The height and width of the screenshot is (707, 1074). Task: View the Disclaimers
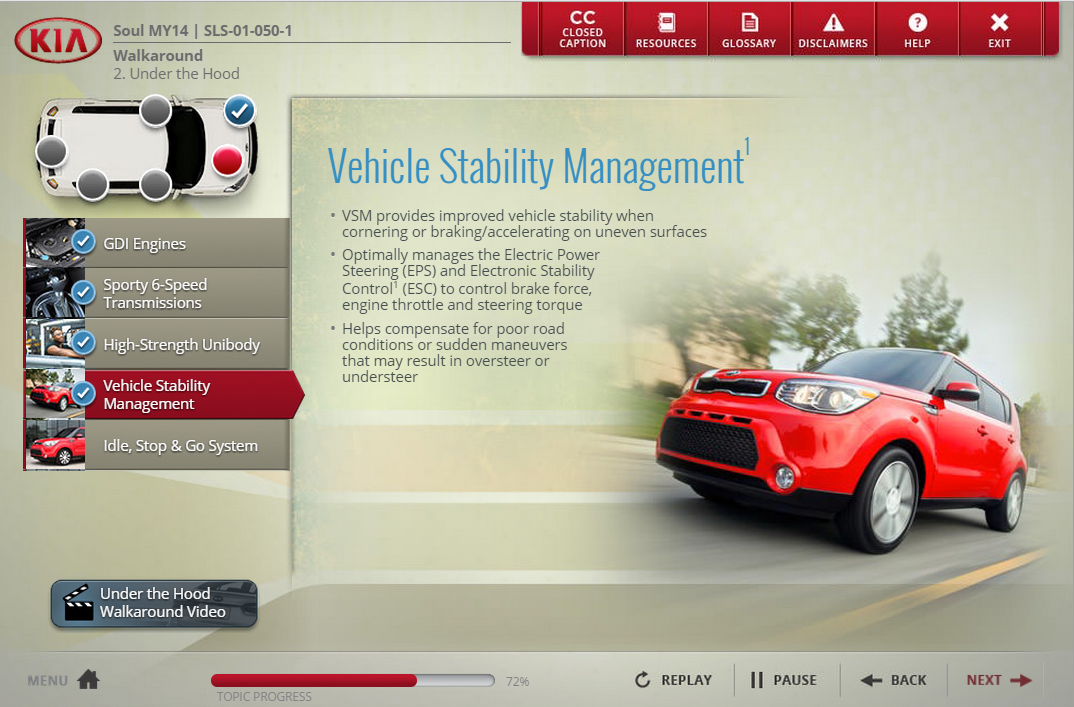point(833,29)
